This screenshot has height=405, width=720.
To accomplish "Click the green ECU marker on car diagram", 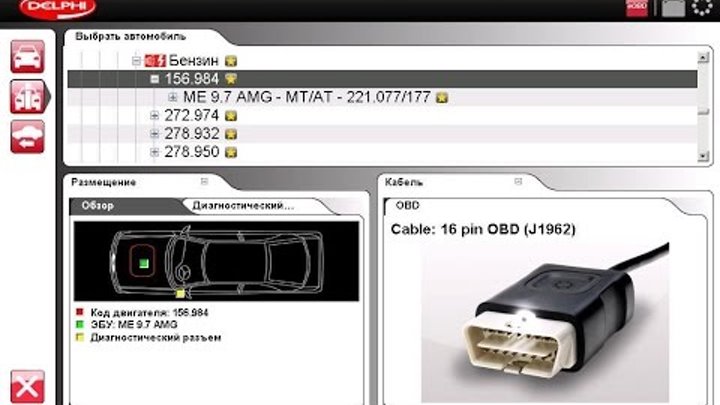I will (x=144, y=263).
